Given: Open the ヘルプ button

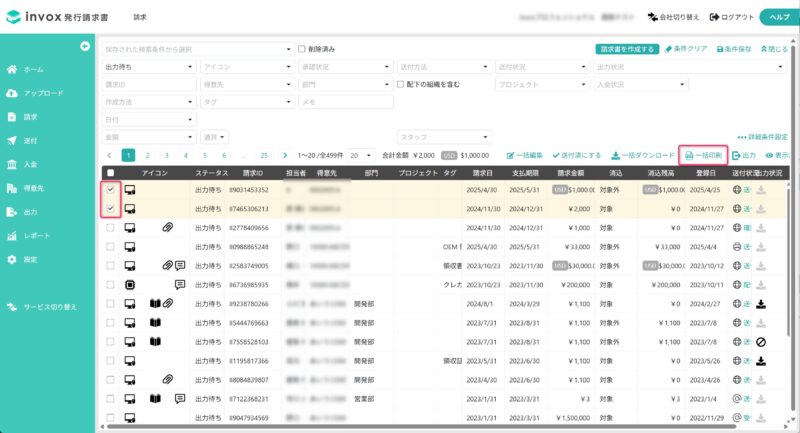Looking at the screenshot, I should coord(779,17).
